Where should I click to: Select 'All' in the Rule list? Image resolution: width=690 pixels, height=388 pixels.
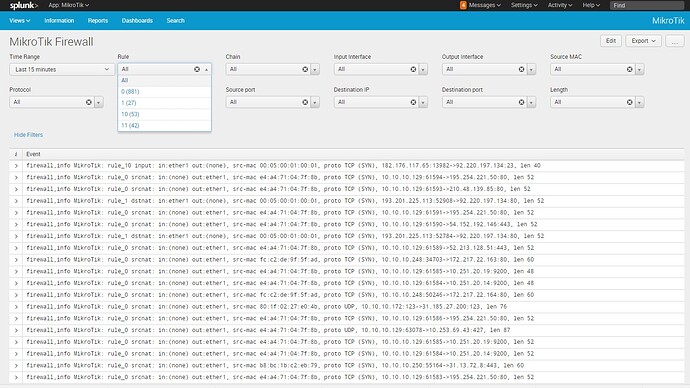(164, 81)
